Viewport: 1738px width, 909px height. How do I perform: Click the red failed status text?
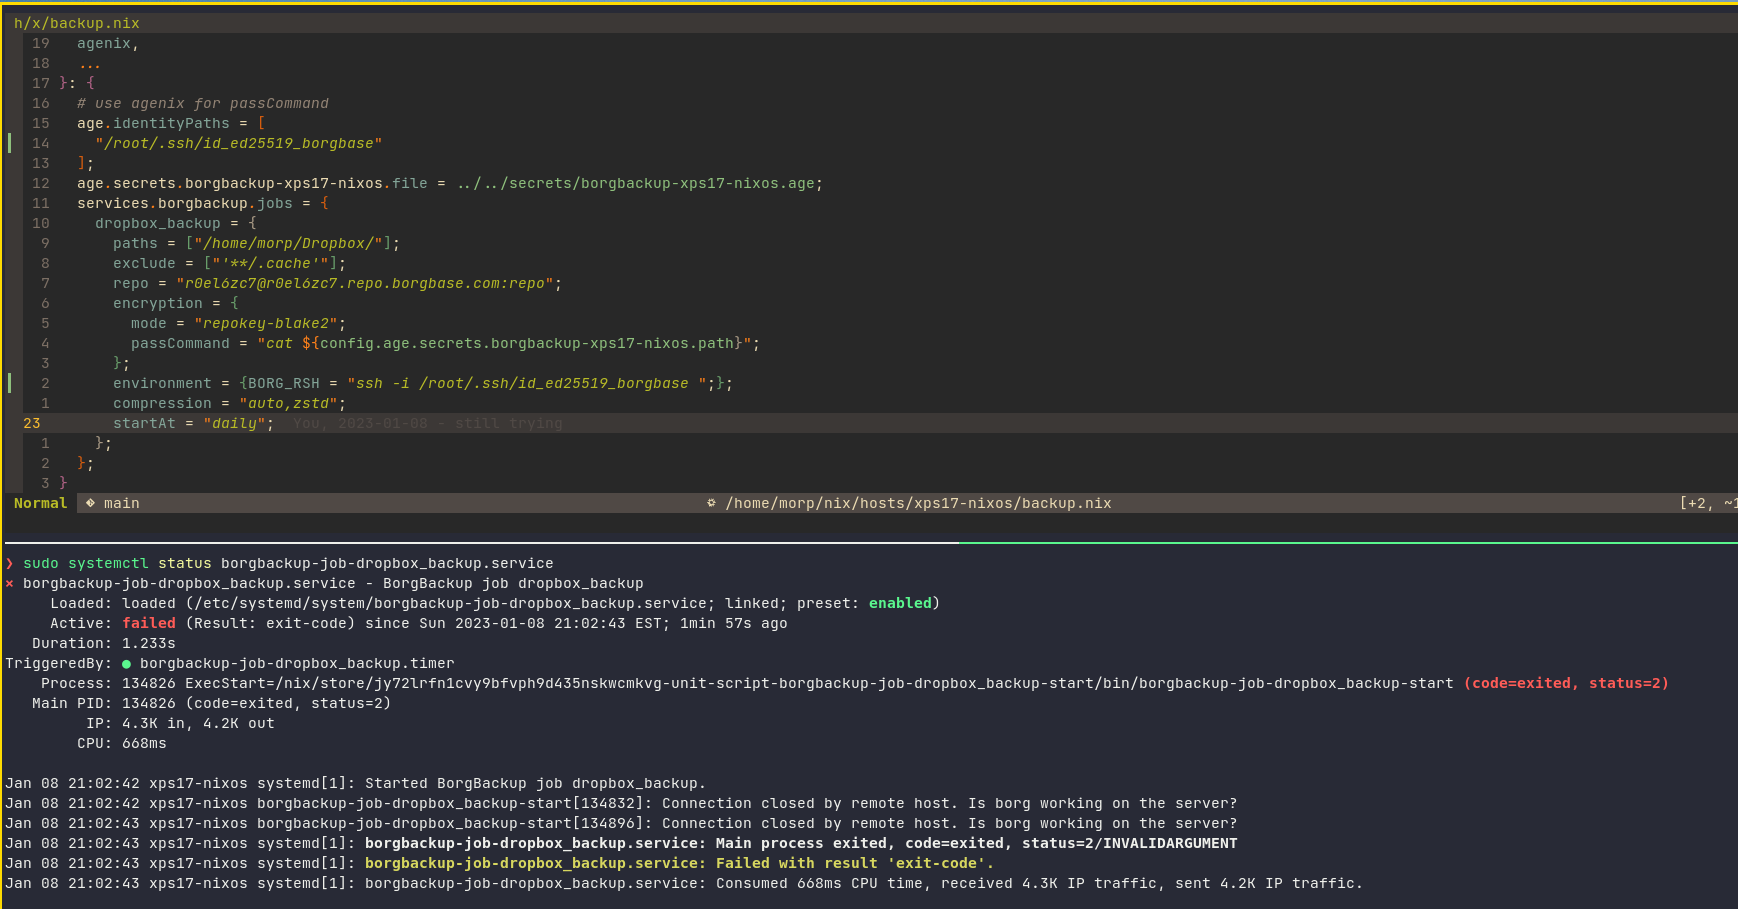pyautogui.click(x=149, y=623)
